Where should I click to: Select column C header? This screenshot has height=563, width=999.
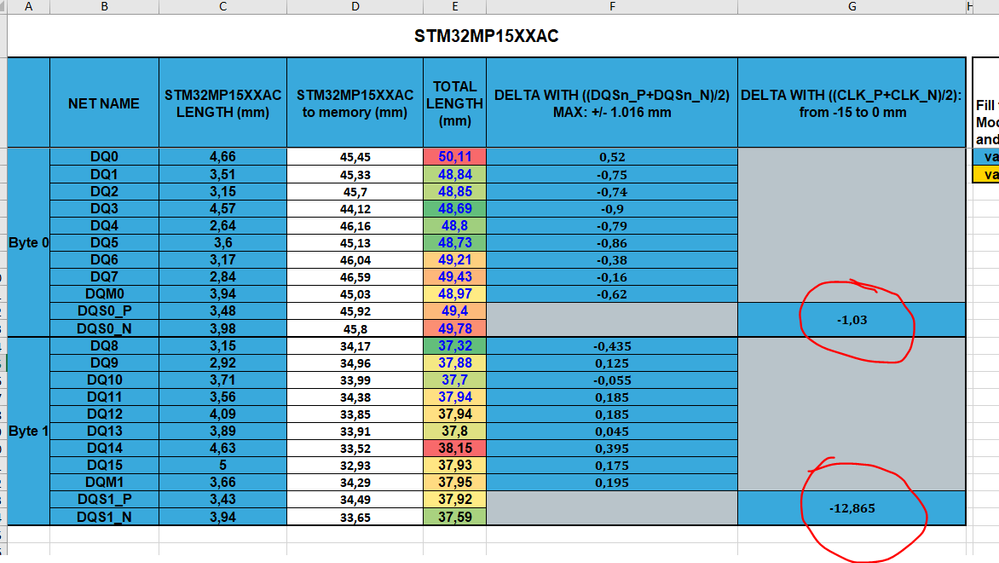[222, 6]
